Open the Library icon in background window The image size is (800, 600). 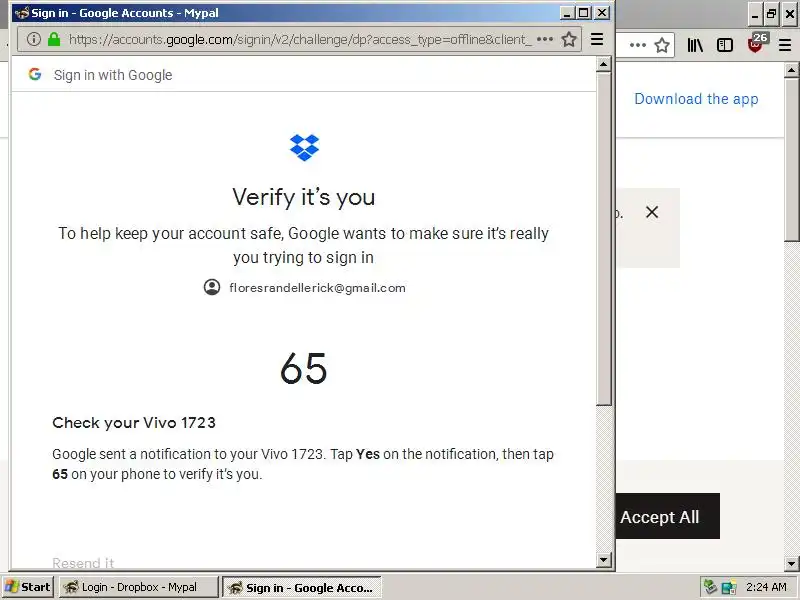[x=695, y=45]
